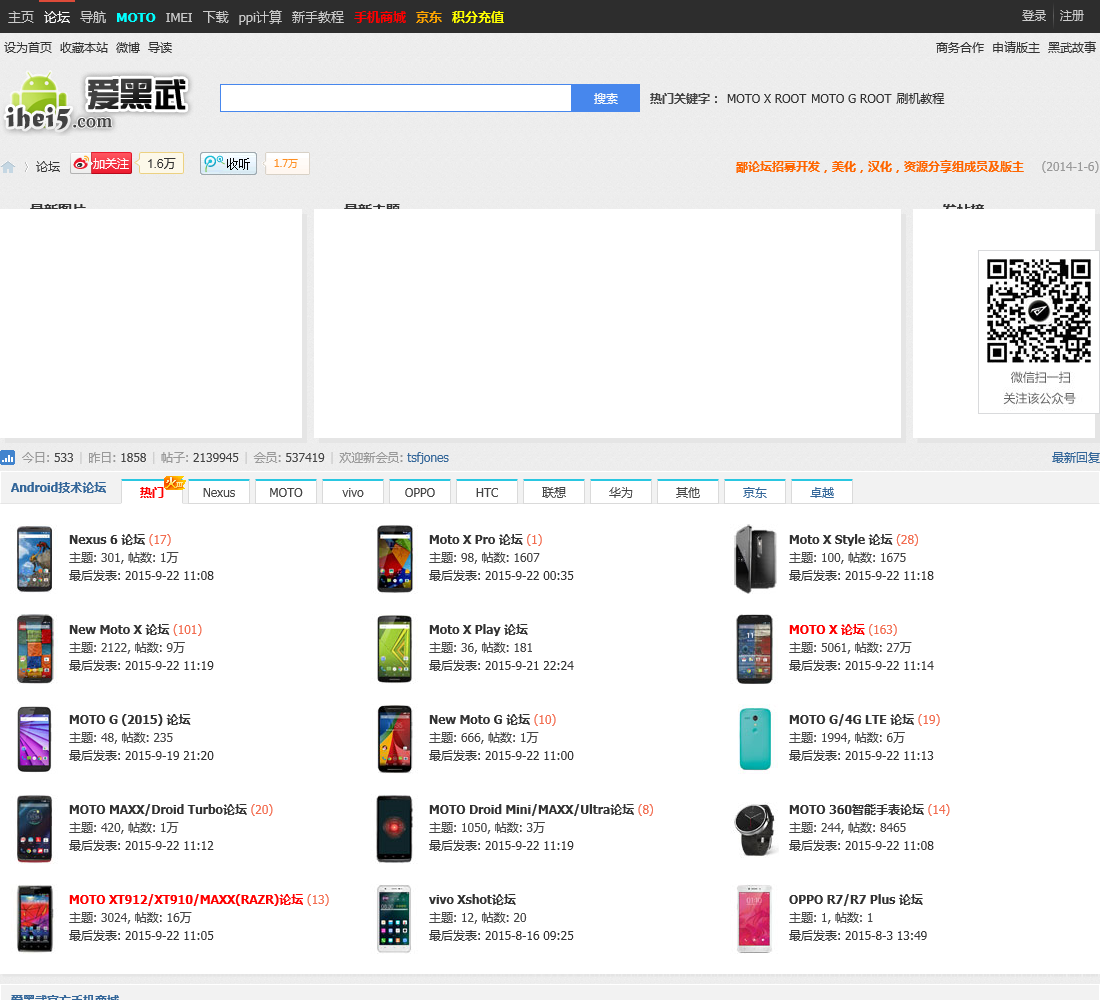Click the Tencent Weibo listen button

pos(229,164)
